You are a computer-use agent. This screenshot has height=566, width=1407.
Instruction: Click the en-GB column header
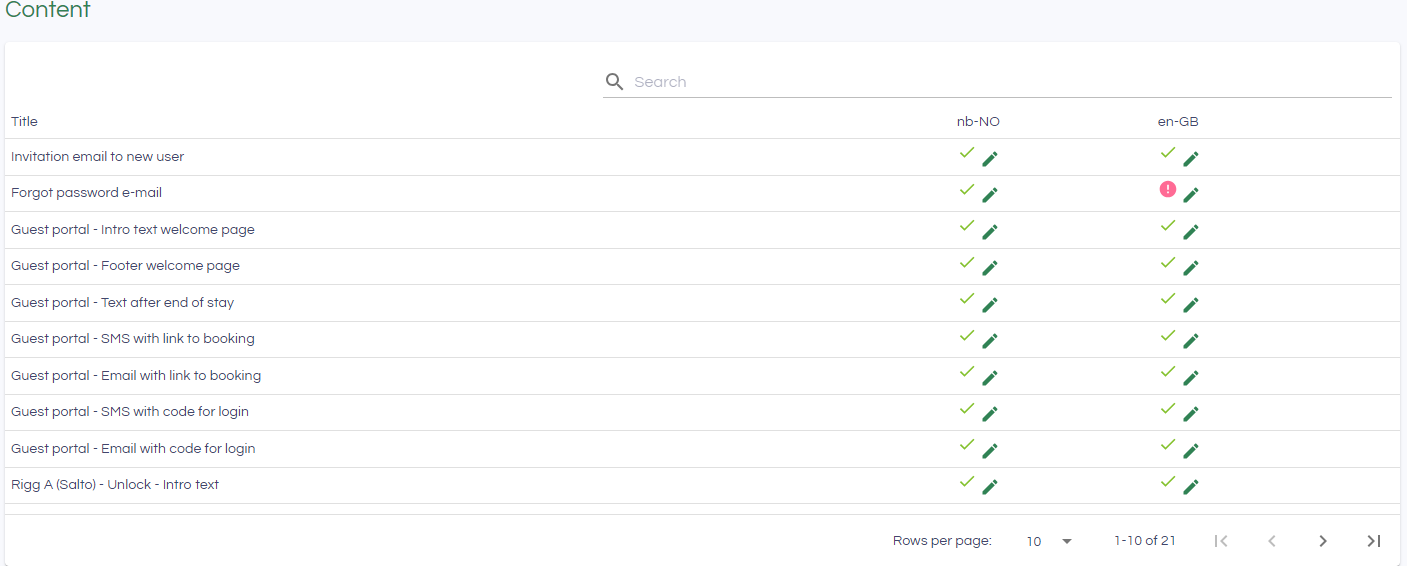click(1178, 122)
